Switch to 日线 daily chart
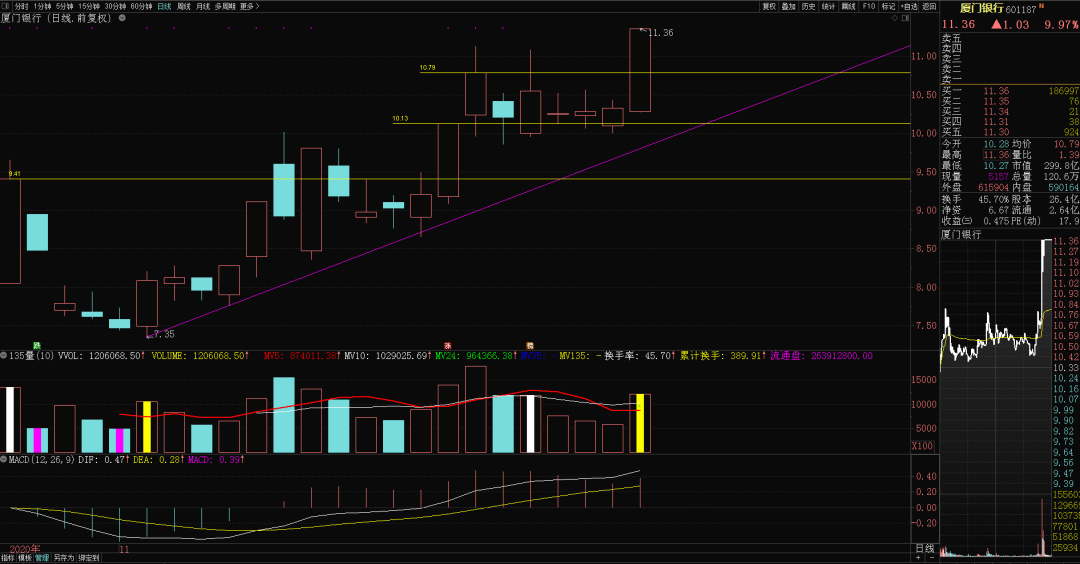 pyautogui.click(x=164, y=6)
